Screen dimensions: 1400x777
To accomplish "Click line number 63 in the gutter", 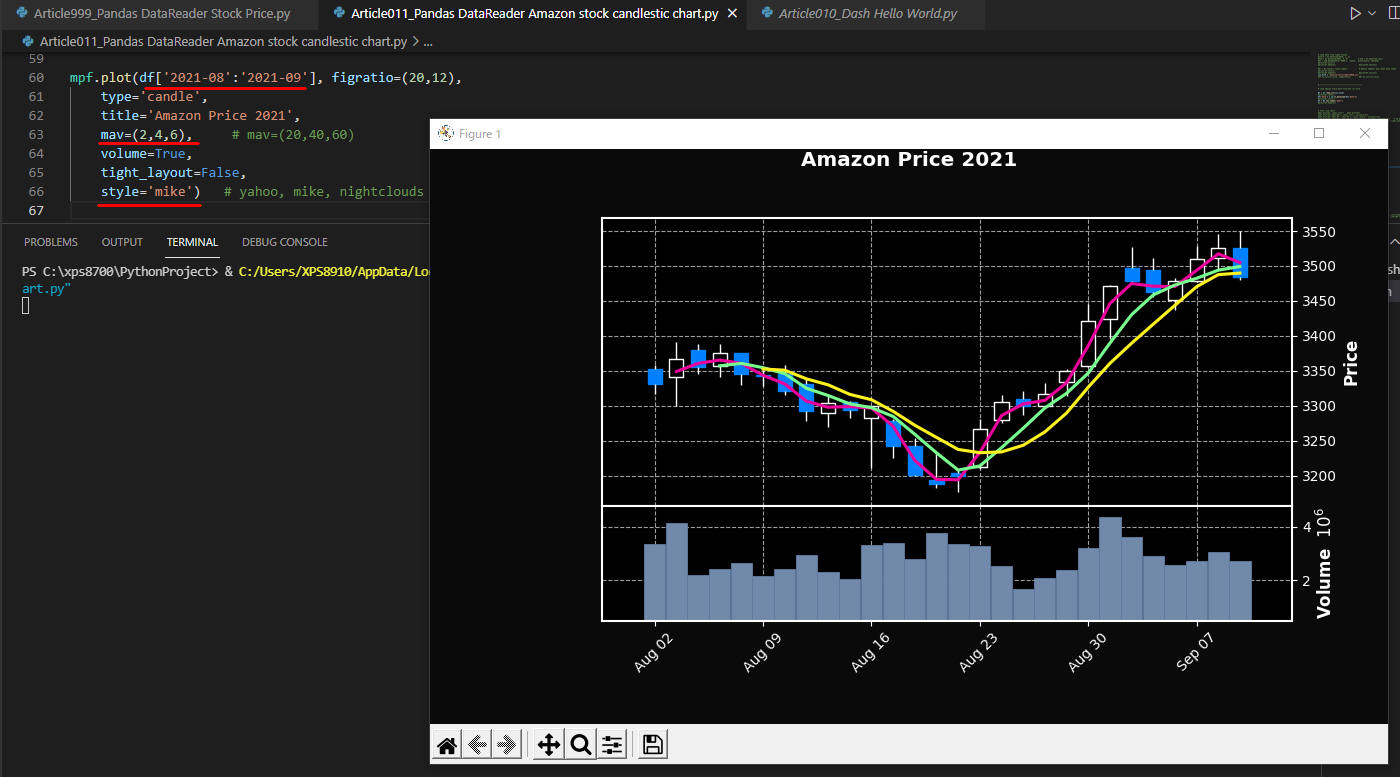I will [x=36, y=135].
